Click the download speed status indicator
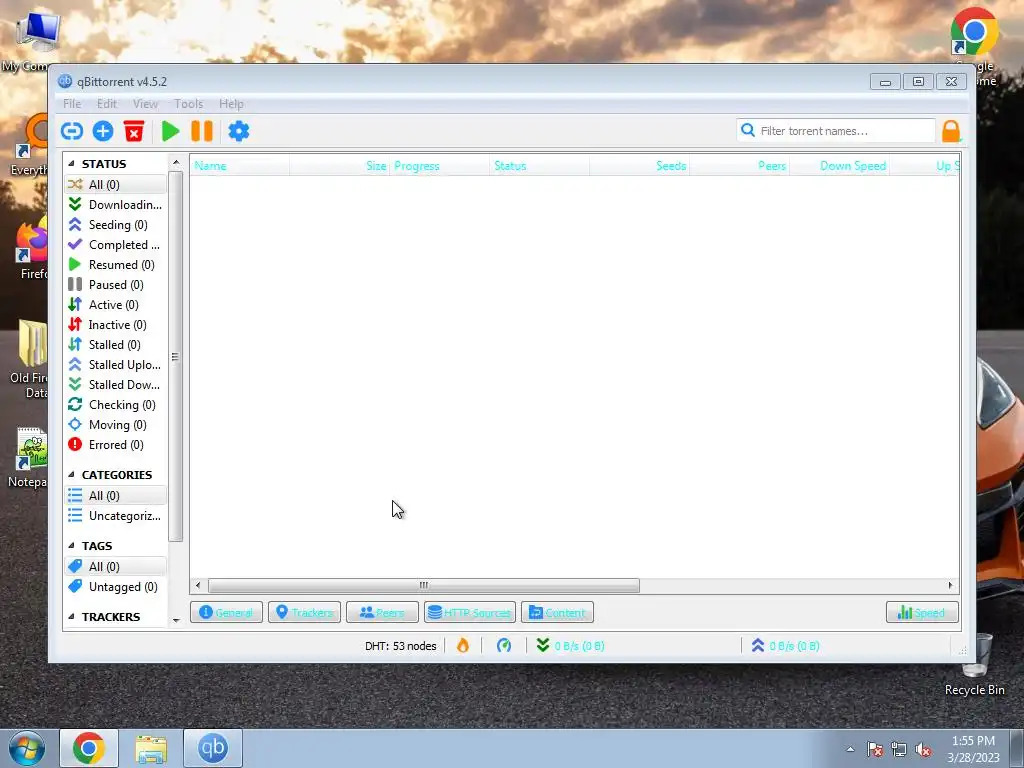The image size is (1024, 768). click(570, 646)
